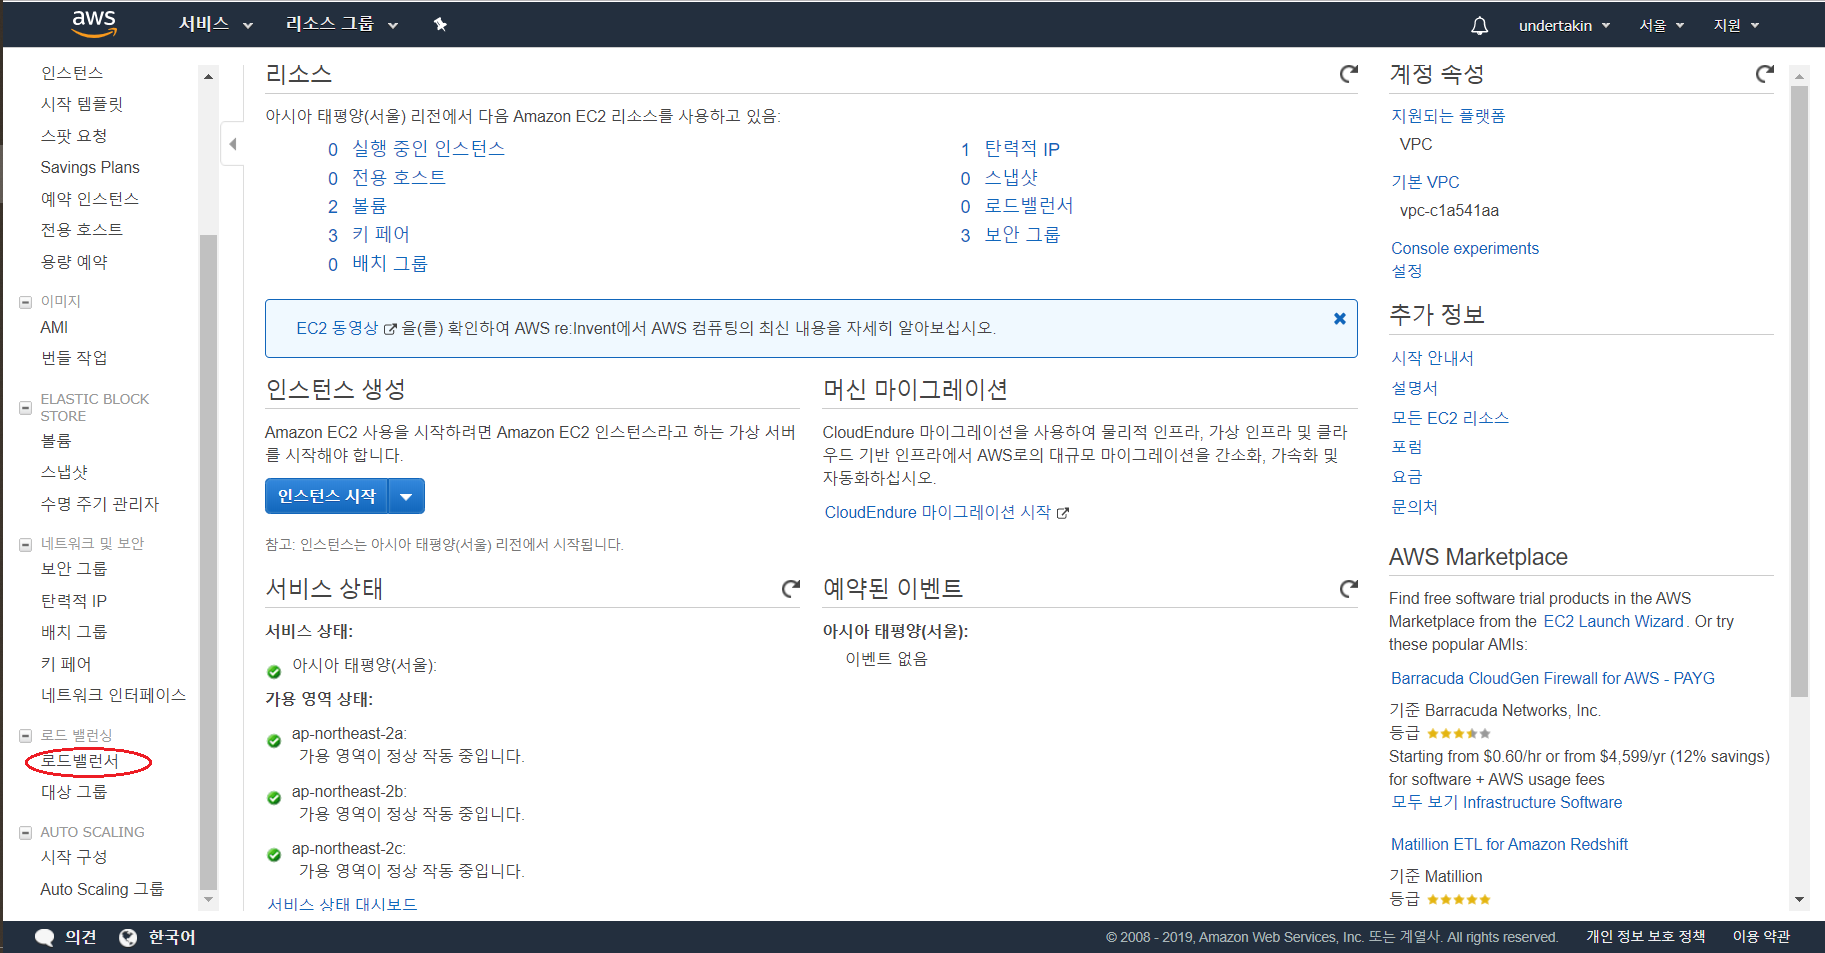Open Matillion ETL for Amazon Redshift link

coord(1509,844)
